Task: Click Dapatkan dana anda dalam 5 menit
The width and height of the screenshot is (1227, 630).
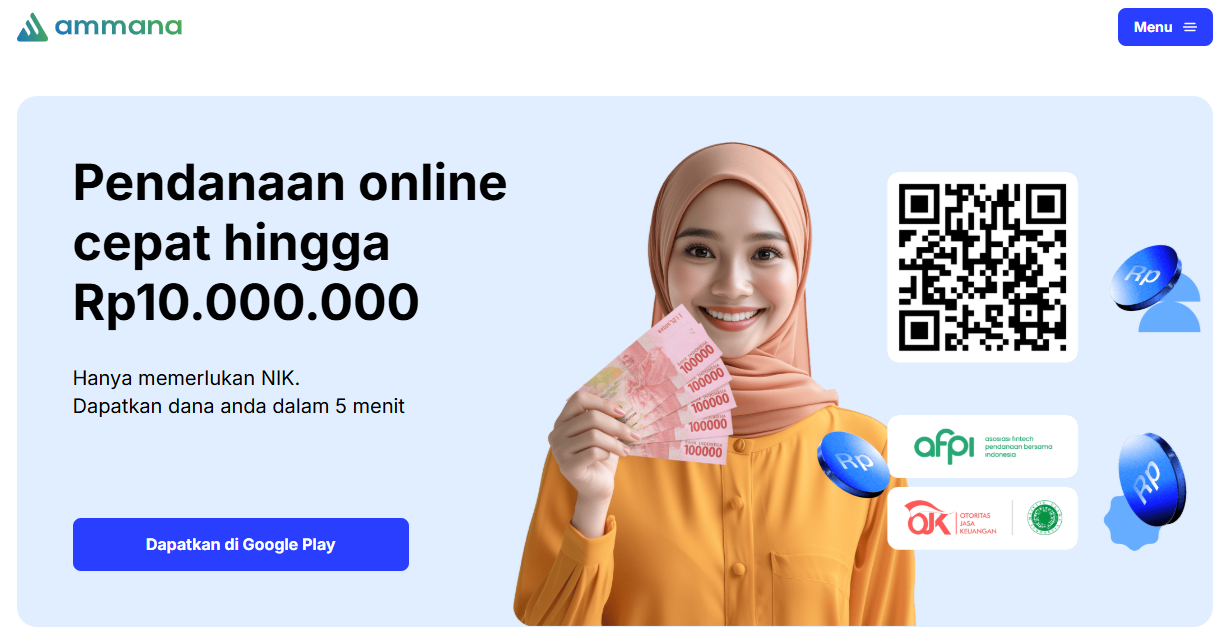Action: coord(239,407)
